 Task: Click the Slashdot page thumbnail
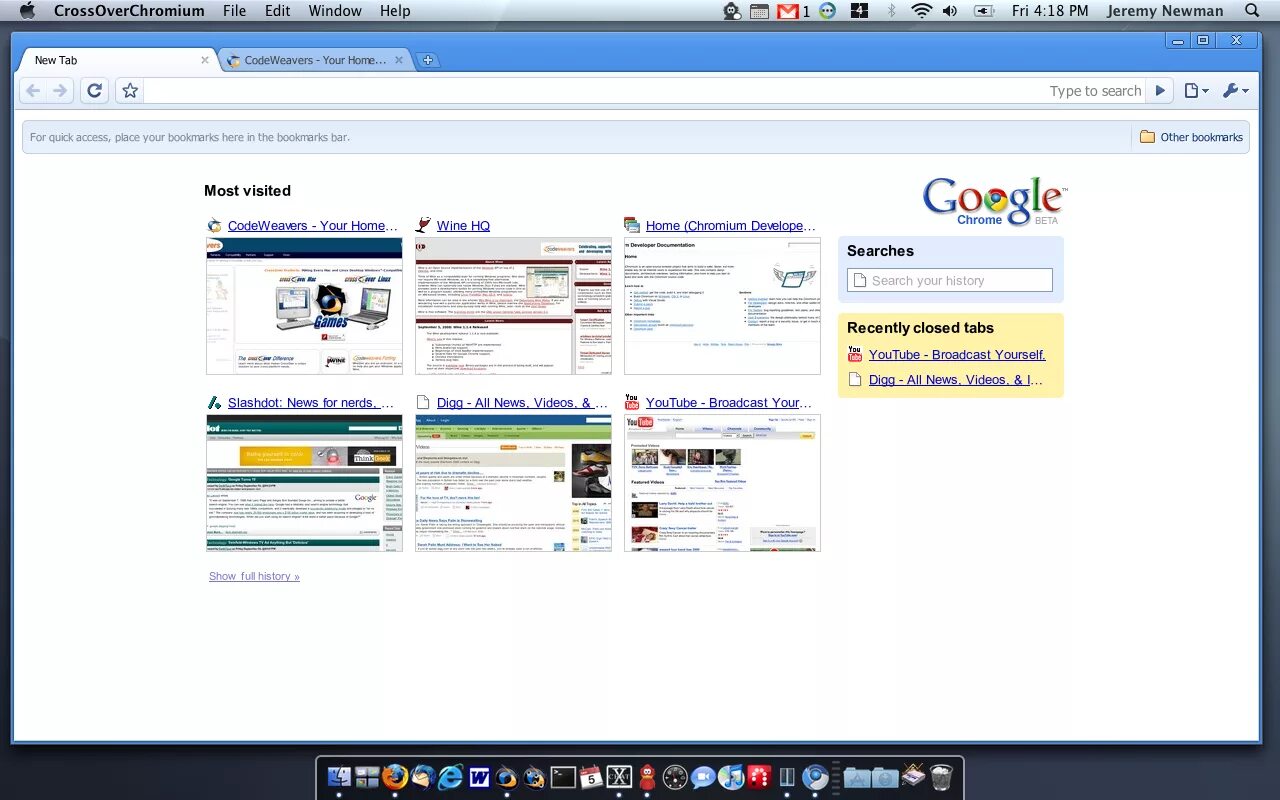(x=304, y=483)
